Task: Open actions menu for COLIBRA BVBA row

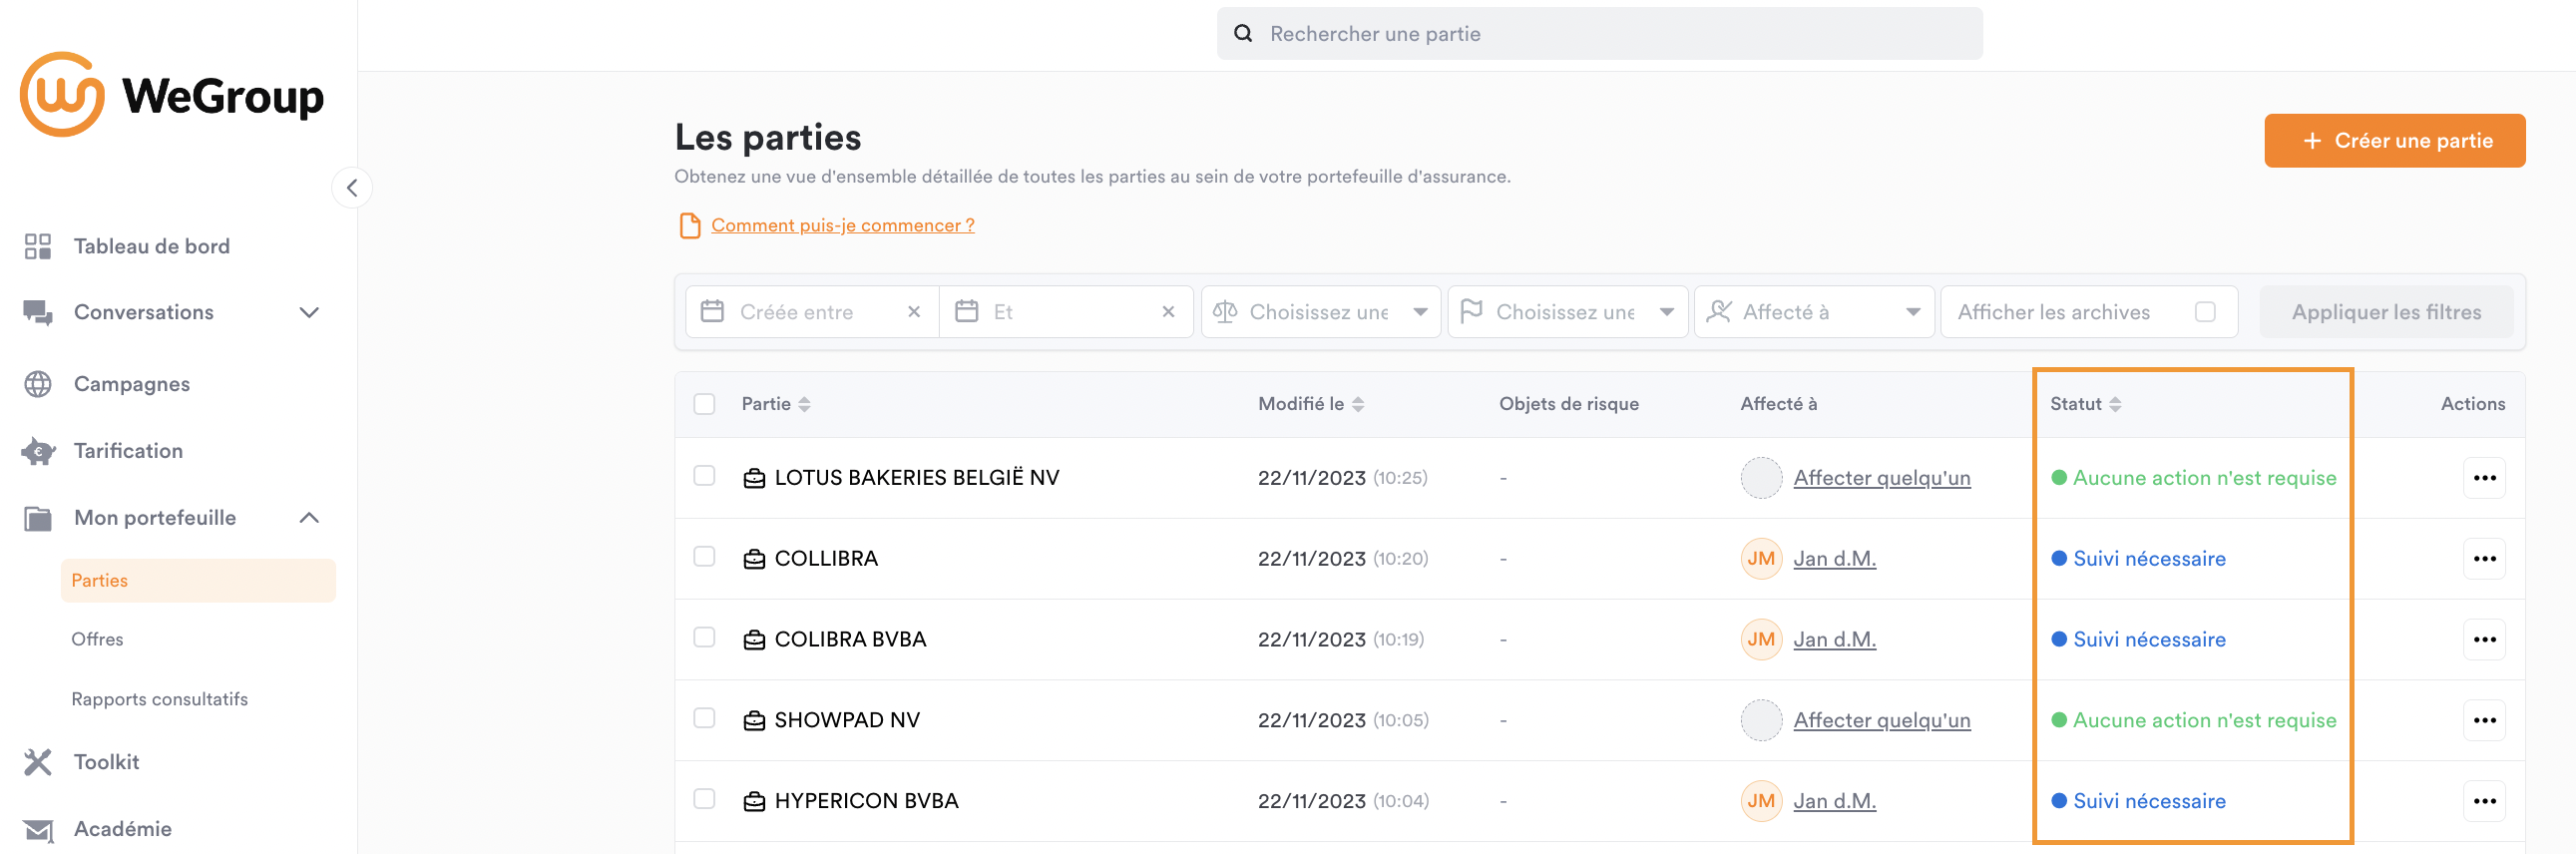Action: [2484, 640]
